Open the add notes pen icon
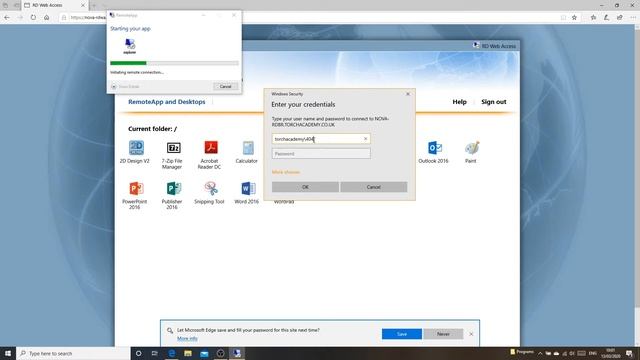640x360 pixels. (x=607, y=18)
